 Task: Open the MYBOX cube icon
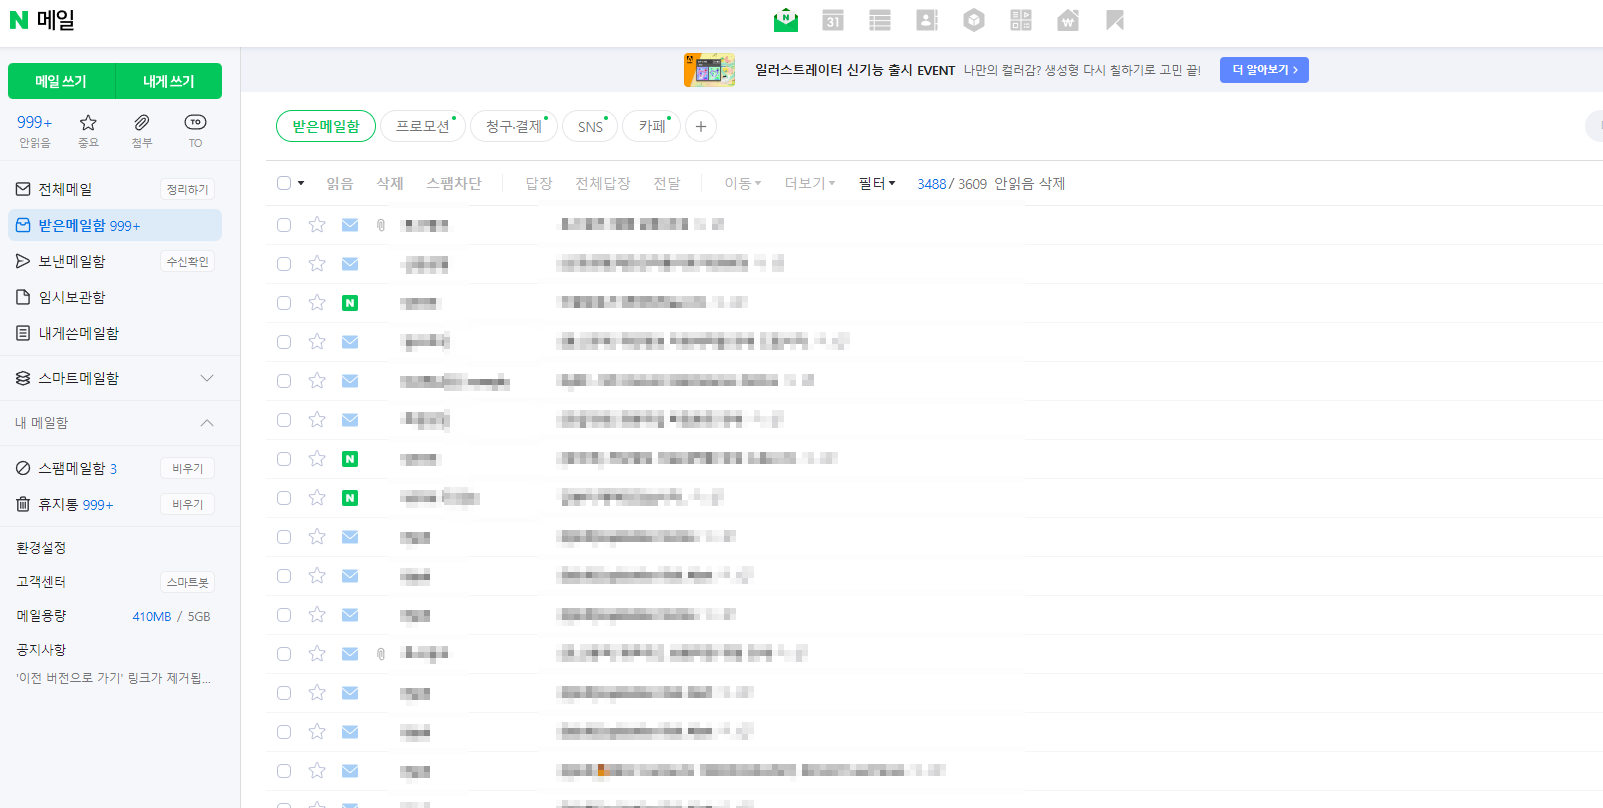974,20
